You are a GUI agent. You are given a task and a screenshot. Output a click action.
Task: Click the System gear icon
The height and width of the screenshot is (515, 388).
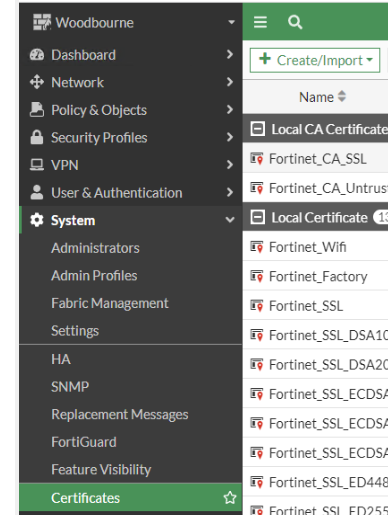(37, 220)
